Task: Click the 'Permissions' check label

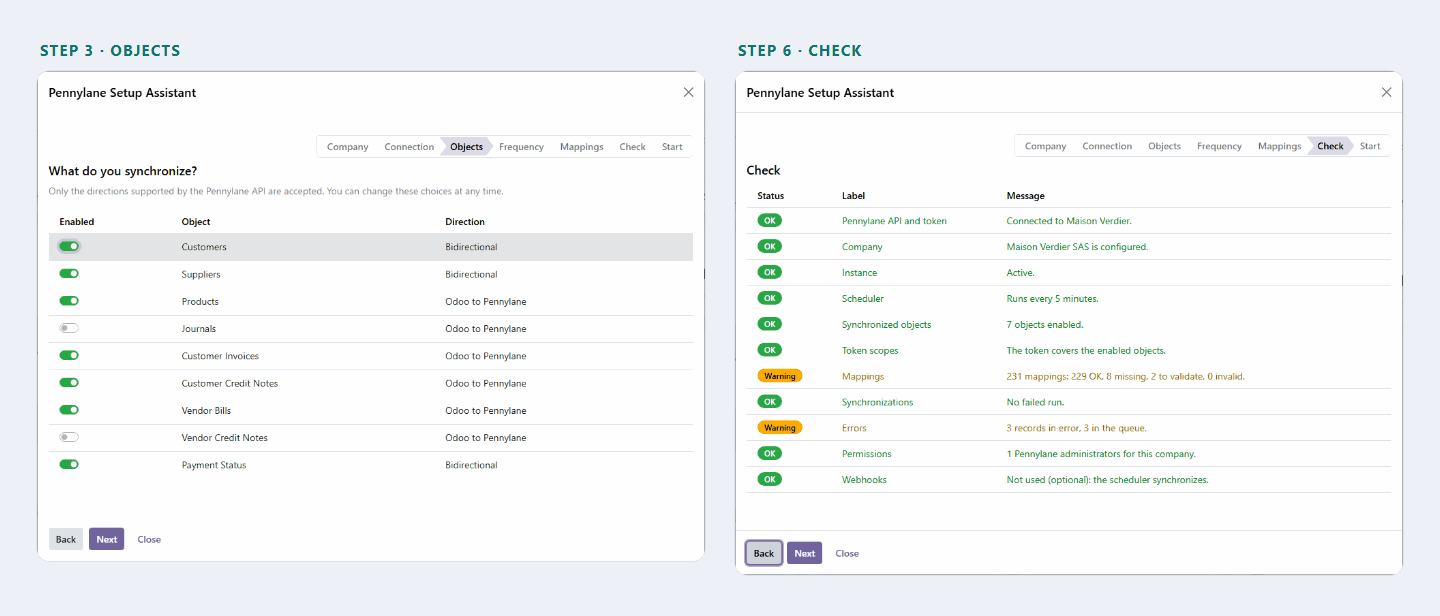Action: (867, 454)
